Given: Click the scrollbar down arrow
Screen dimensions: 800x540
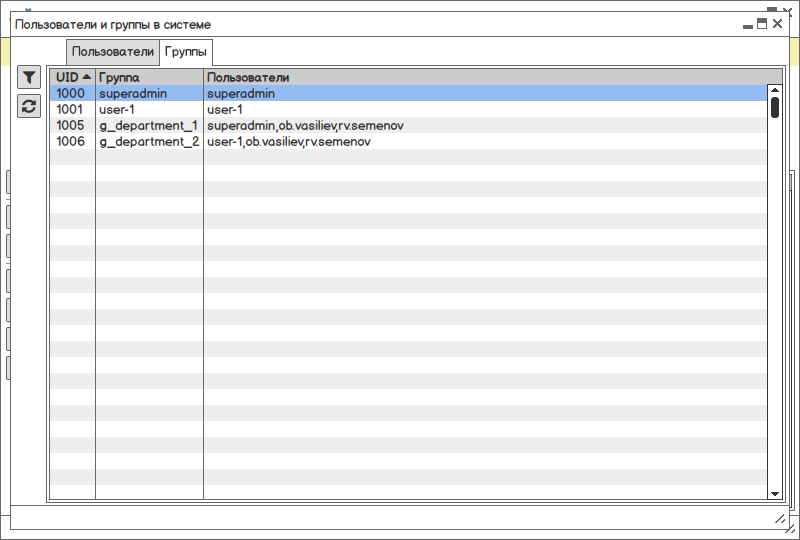Looking at the screenshot, I should point(775,494).
